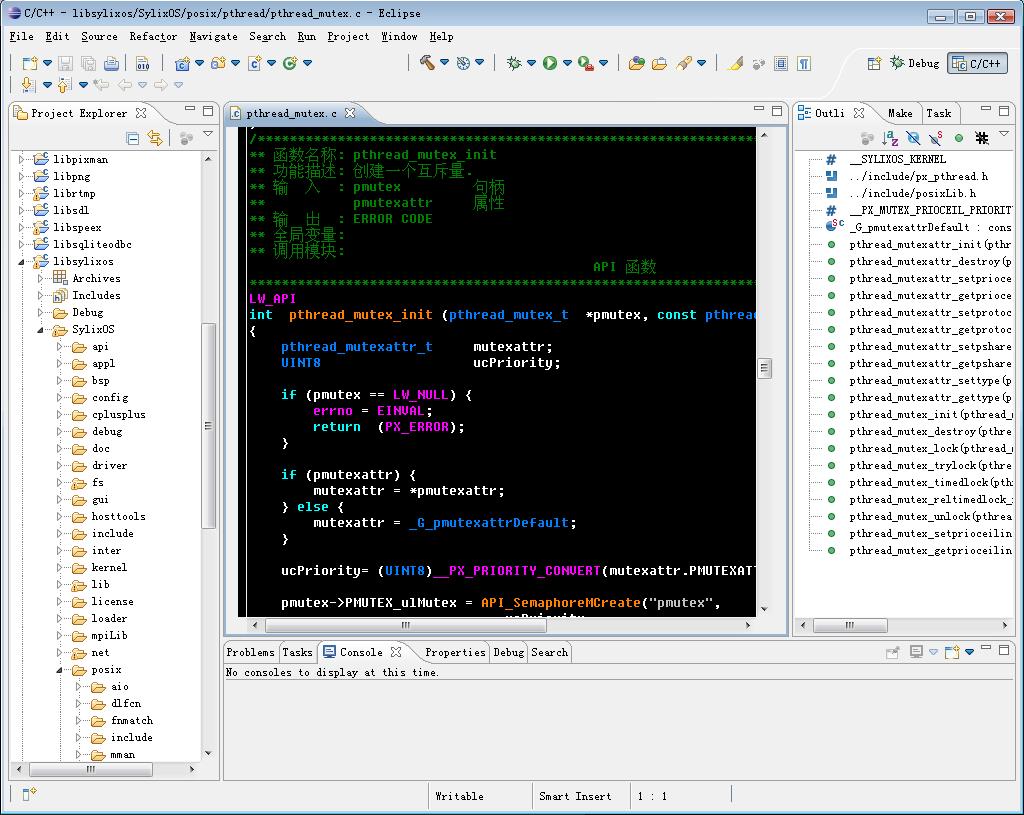This screenshot has height=815, width=1024.
Task: Click the External Tools run icon
Action: 586,63
